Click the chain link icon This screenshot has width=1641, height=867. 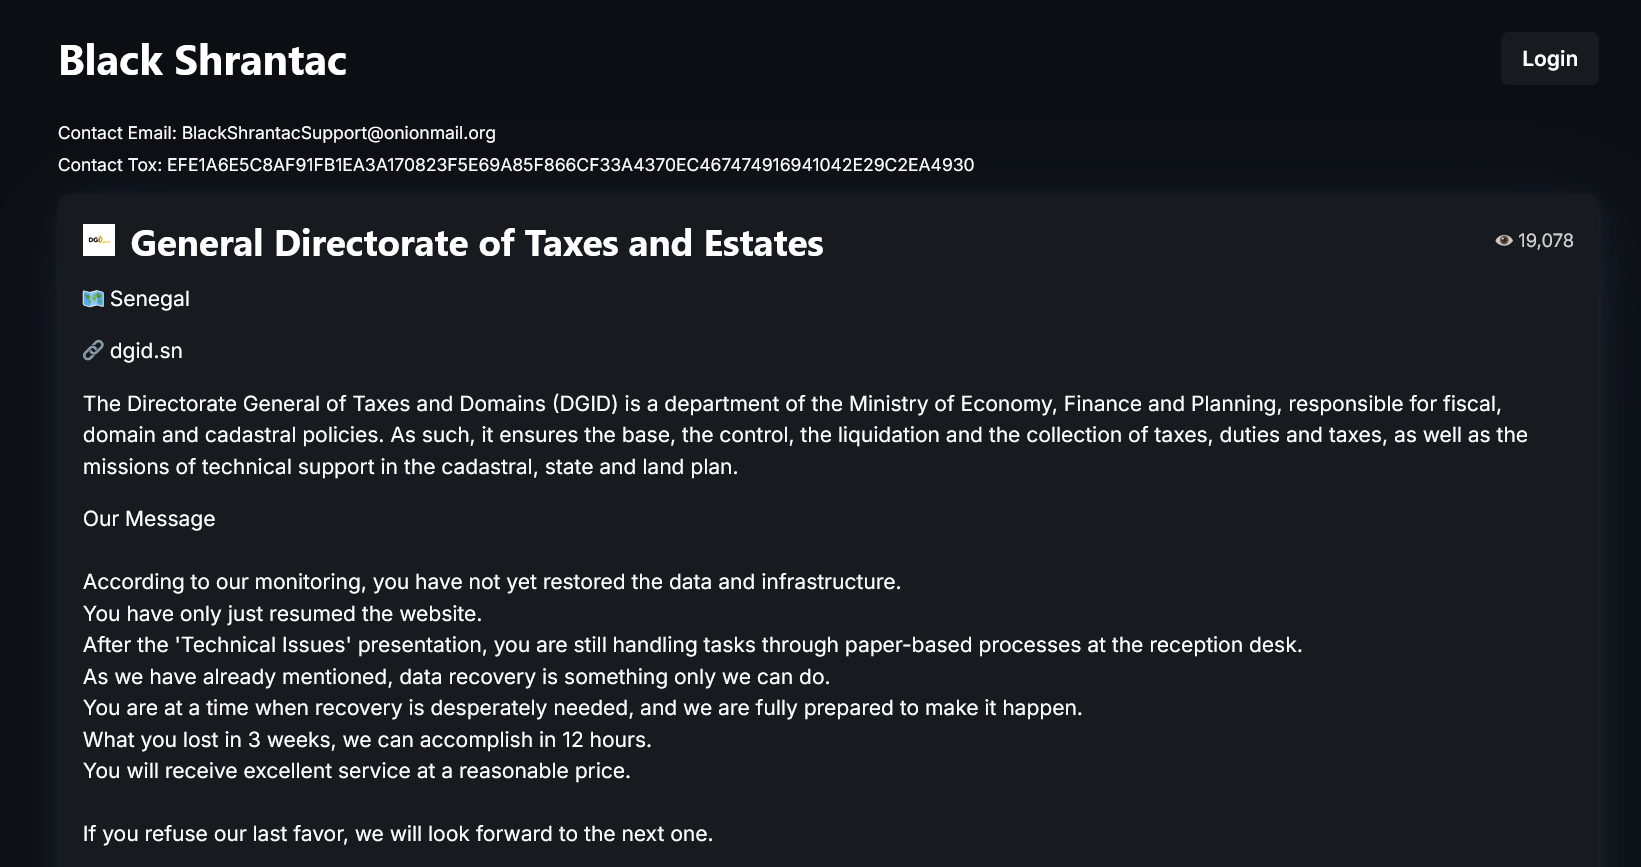click(x=93, y=351)
